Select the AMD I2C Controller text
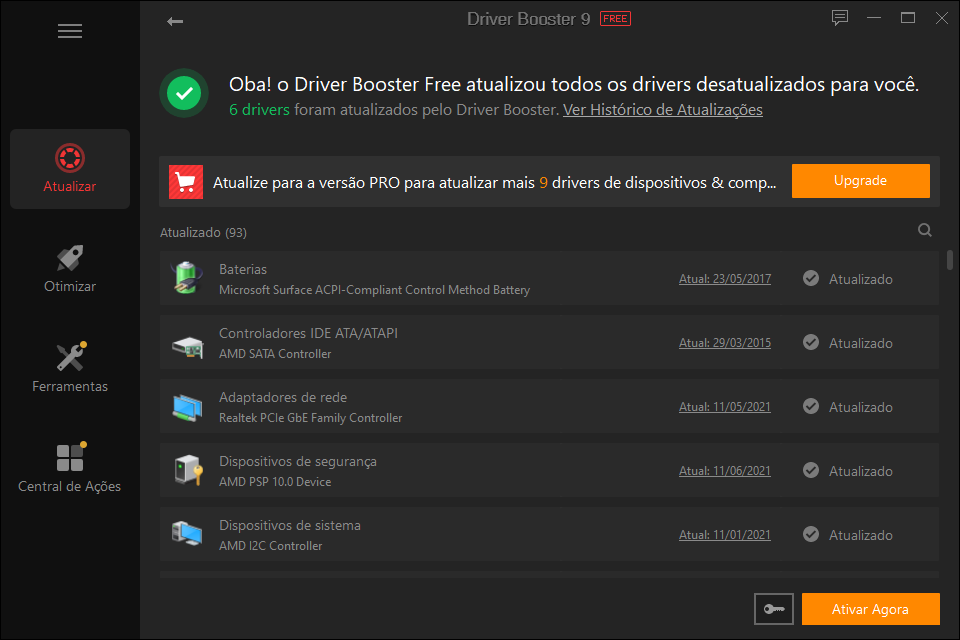This screenshot has height=640, width=960. 270,546
